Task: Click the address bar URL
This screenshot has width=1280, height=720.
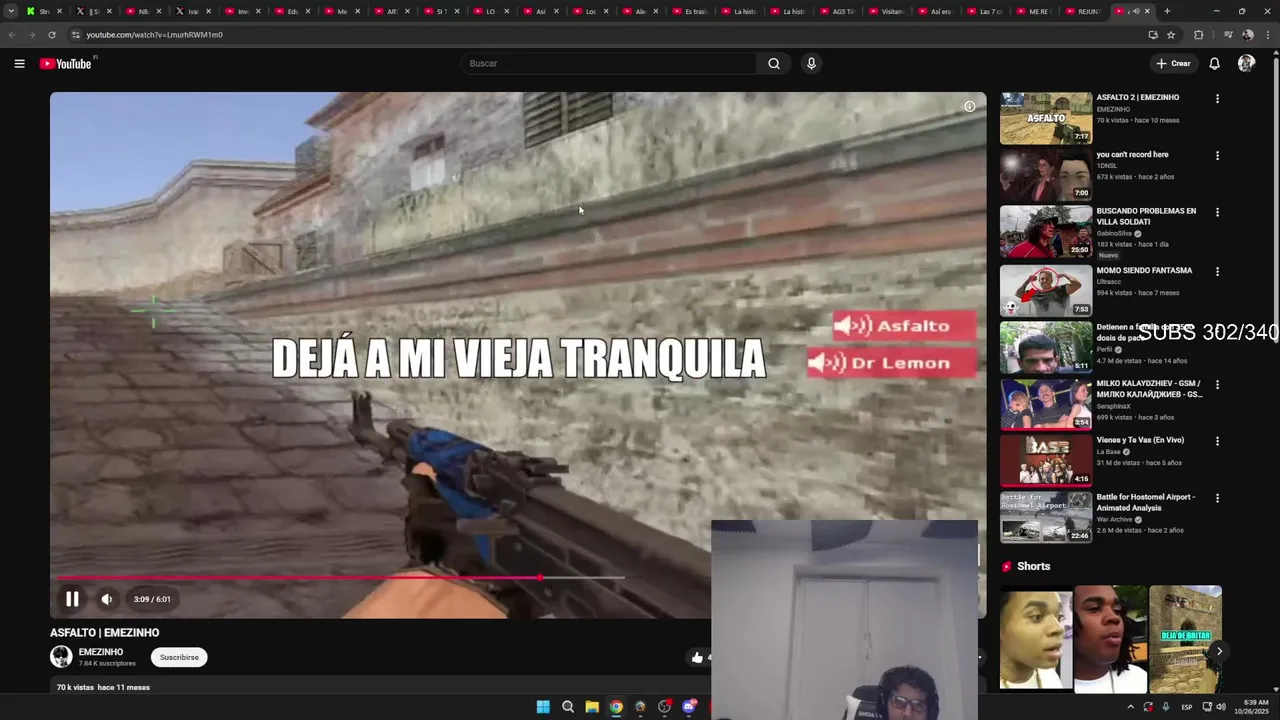Action: [x=154, y=35]
